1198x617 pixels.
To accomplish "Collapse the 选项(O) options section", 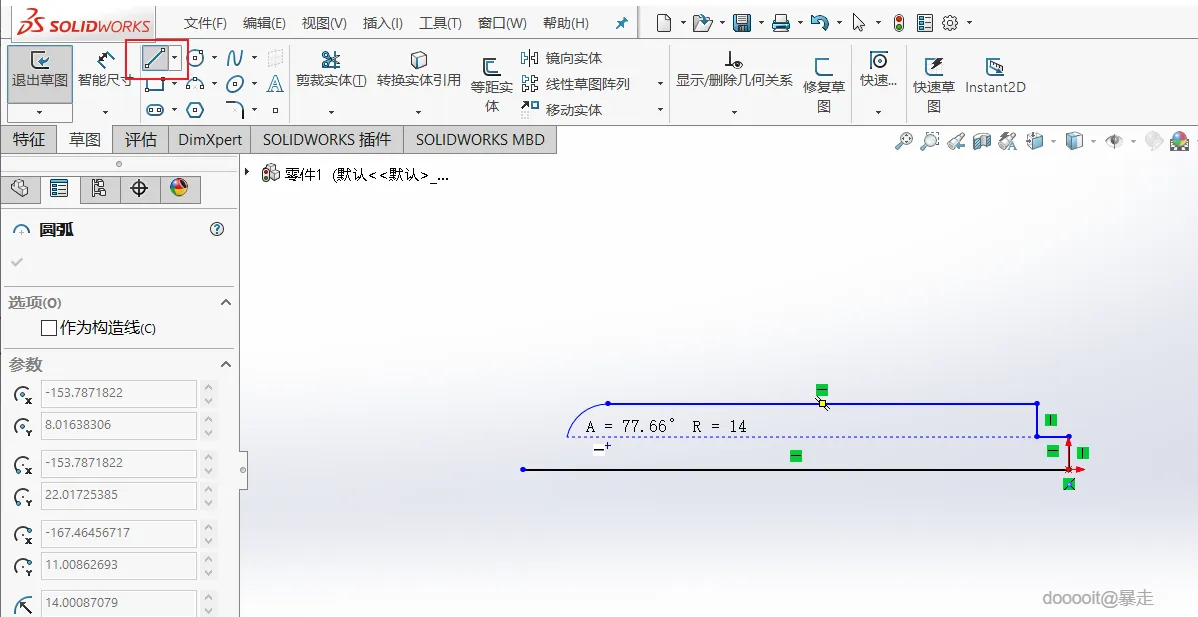I will [x=225, y=302].
